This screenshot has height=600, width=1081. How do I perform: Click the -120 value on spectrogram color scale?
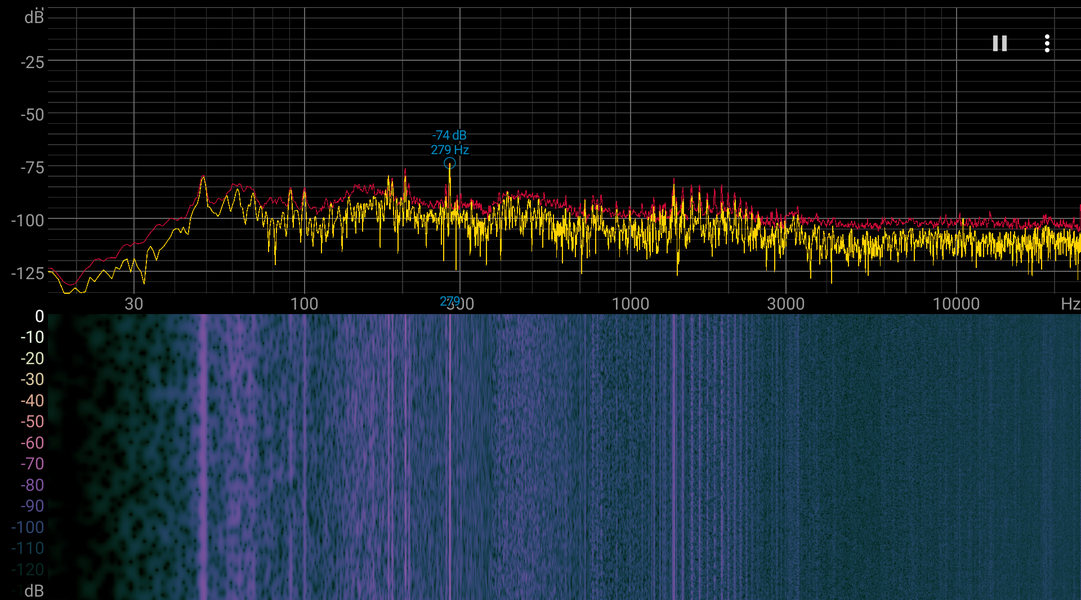28,570
